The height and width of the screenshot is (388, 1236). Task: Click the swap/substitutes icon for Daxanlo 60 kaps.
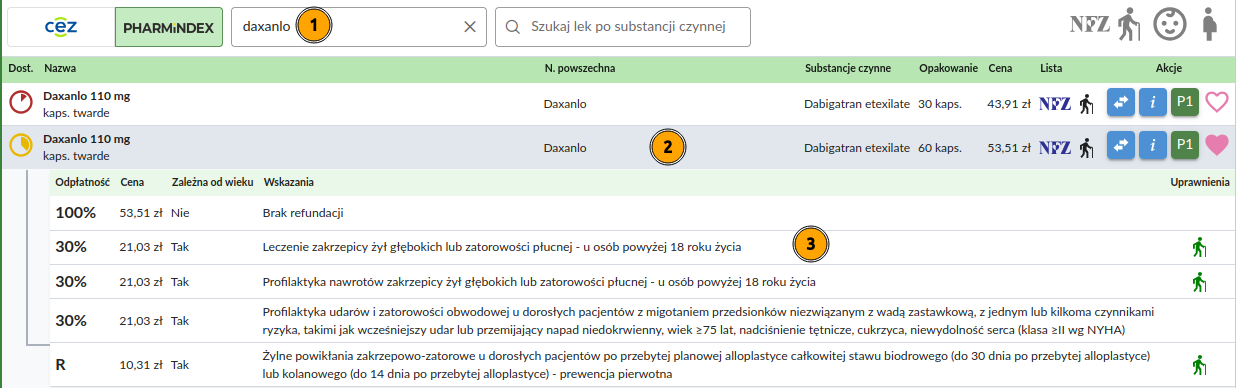coord(1121,146)
